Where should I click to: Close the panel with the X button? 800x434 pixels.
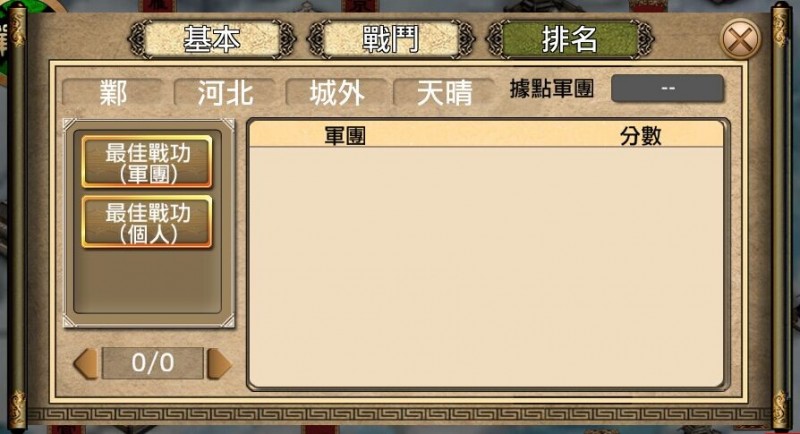click(741, 39)
